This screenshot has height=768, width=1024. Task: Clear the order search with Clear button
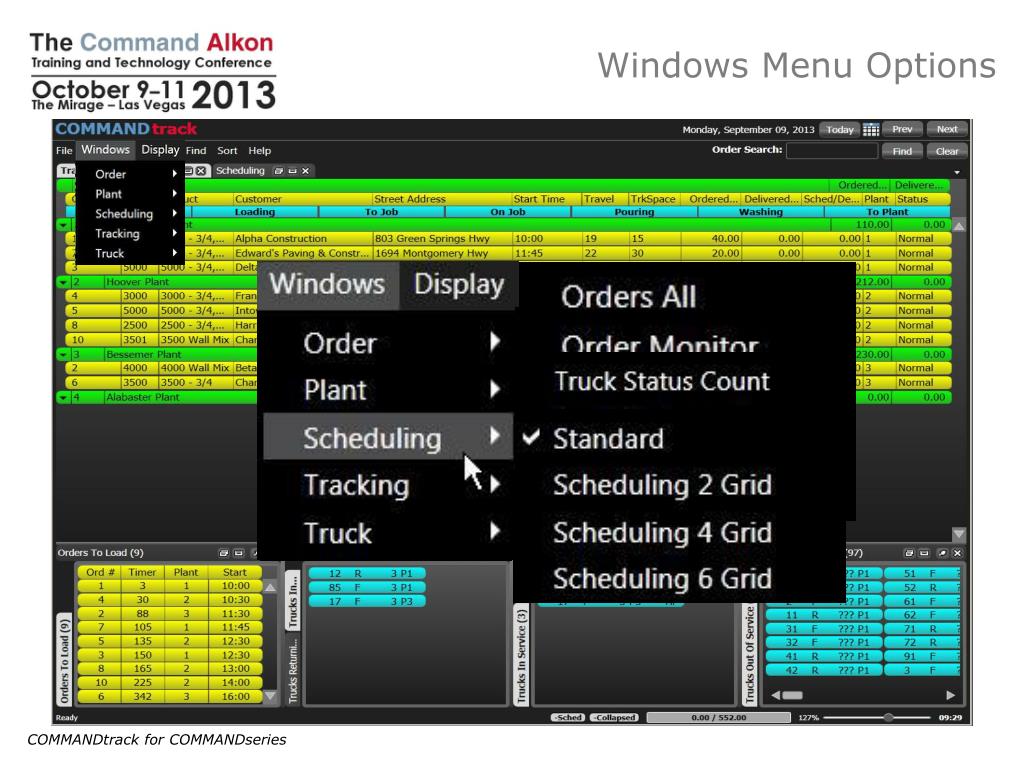pos(947,151)
